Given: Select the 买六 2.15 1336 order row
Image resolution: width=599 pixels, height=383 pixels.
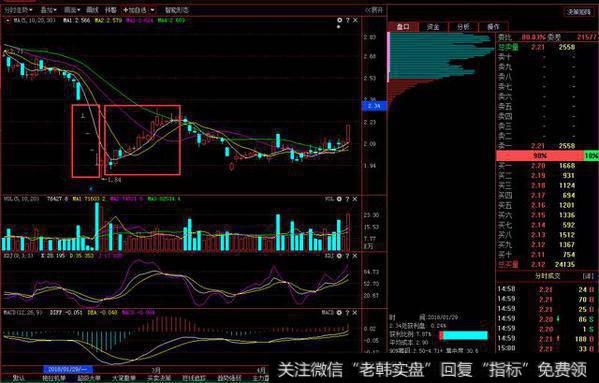Looking at the screenshot, I should tap(547, 215).
